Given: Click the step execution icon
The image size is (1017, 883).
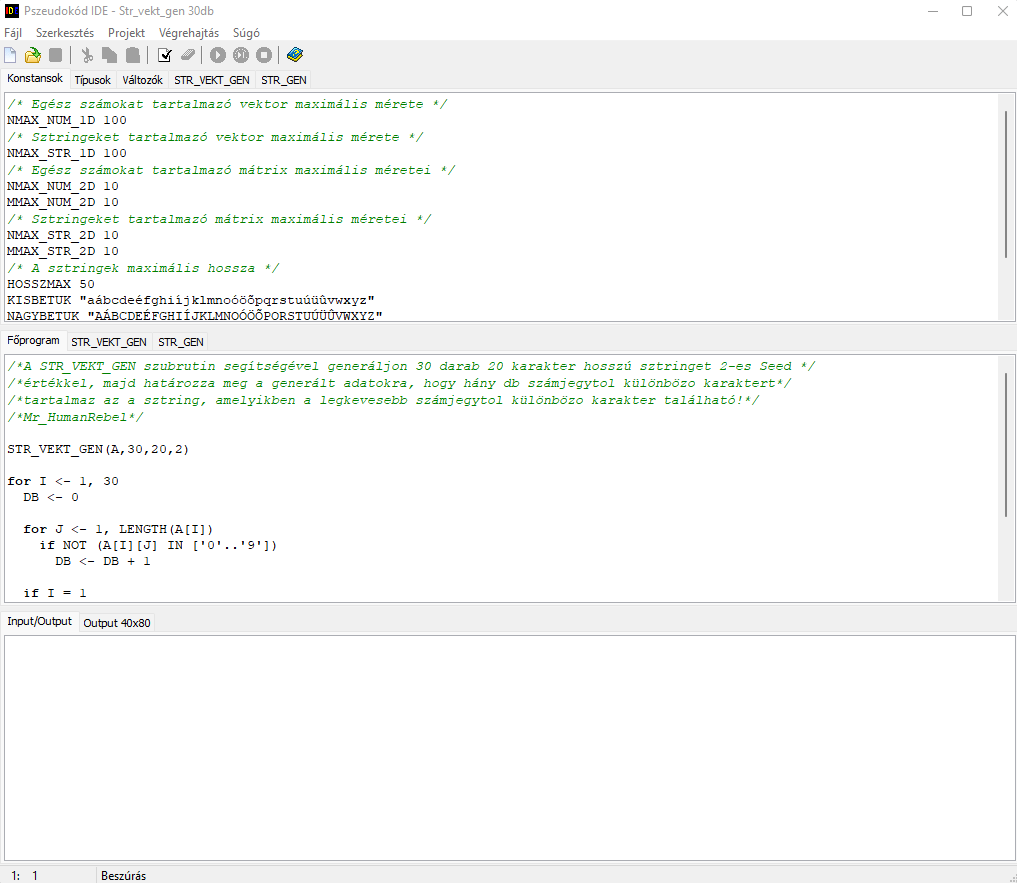Looking at the screenshot, I should click(241, 55).
